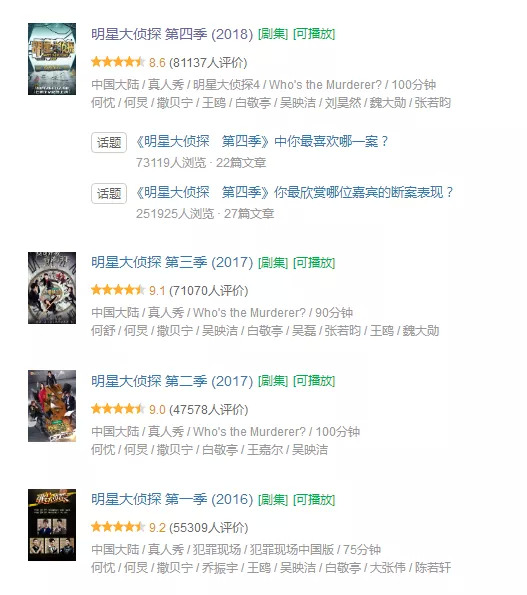Image resolution: width=527 pixels, height=595 pixels.
Task: Open the 明星大侦探 第三季 (2017) poster thumbnail
Action: pos(52,288)
